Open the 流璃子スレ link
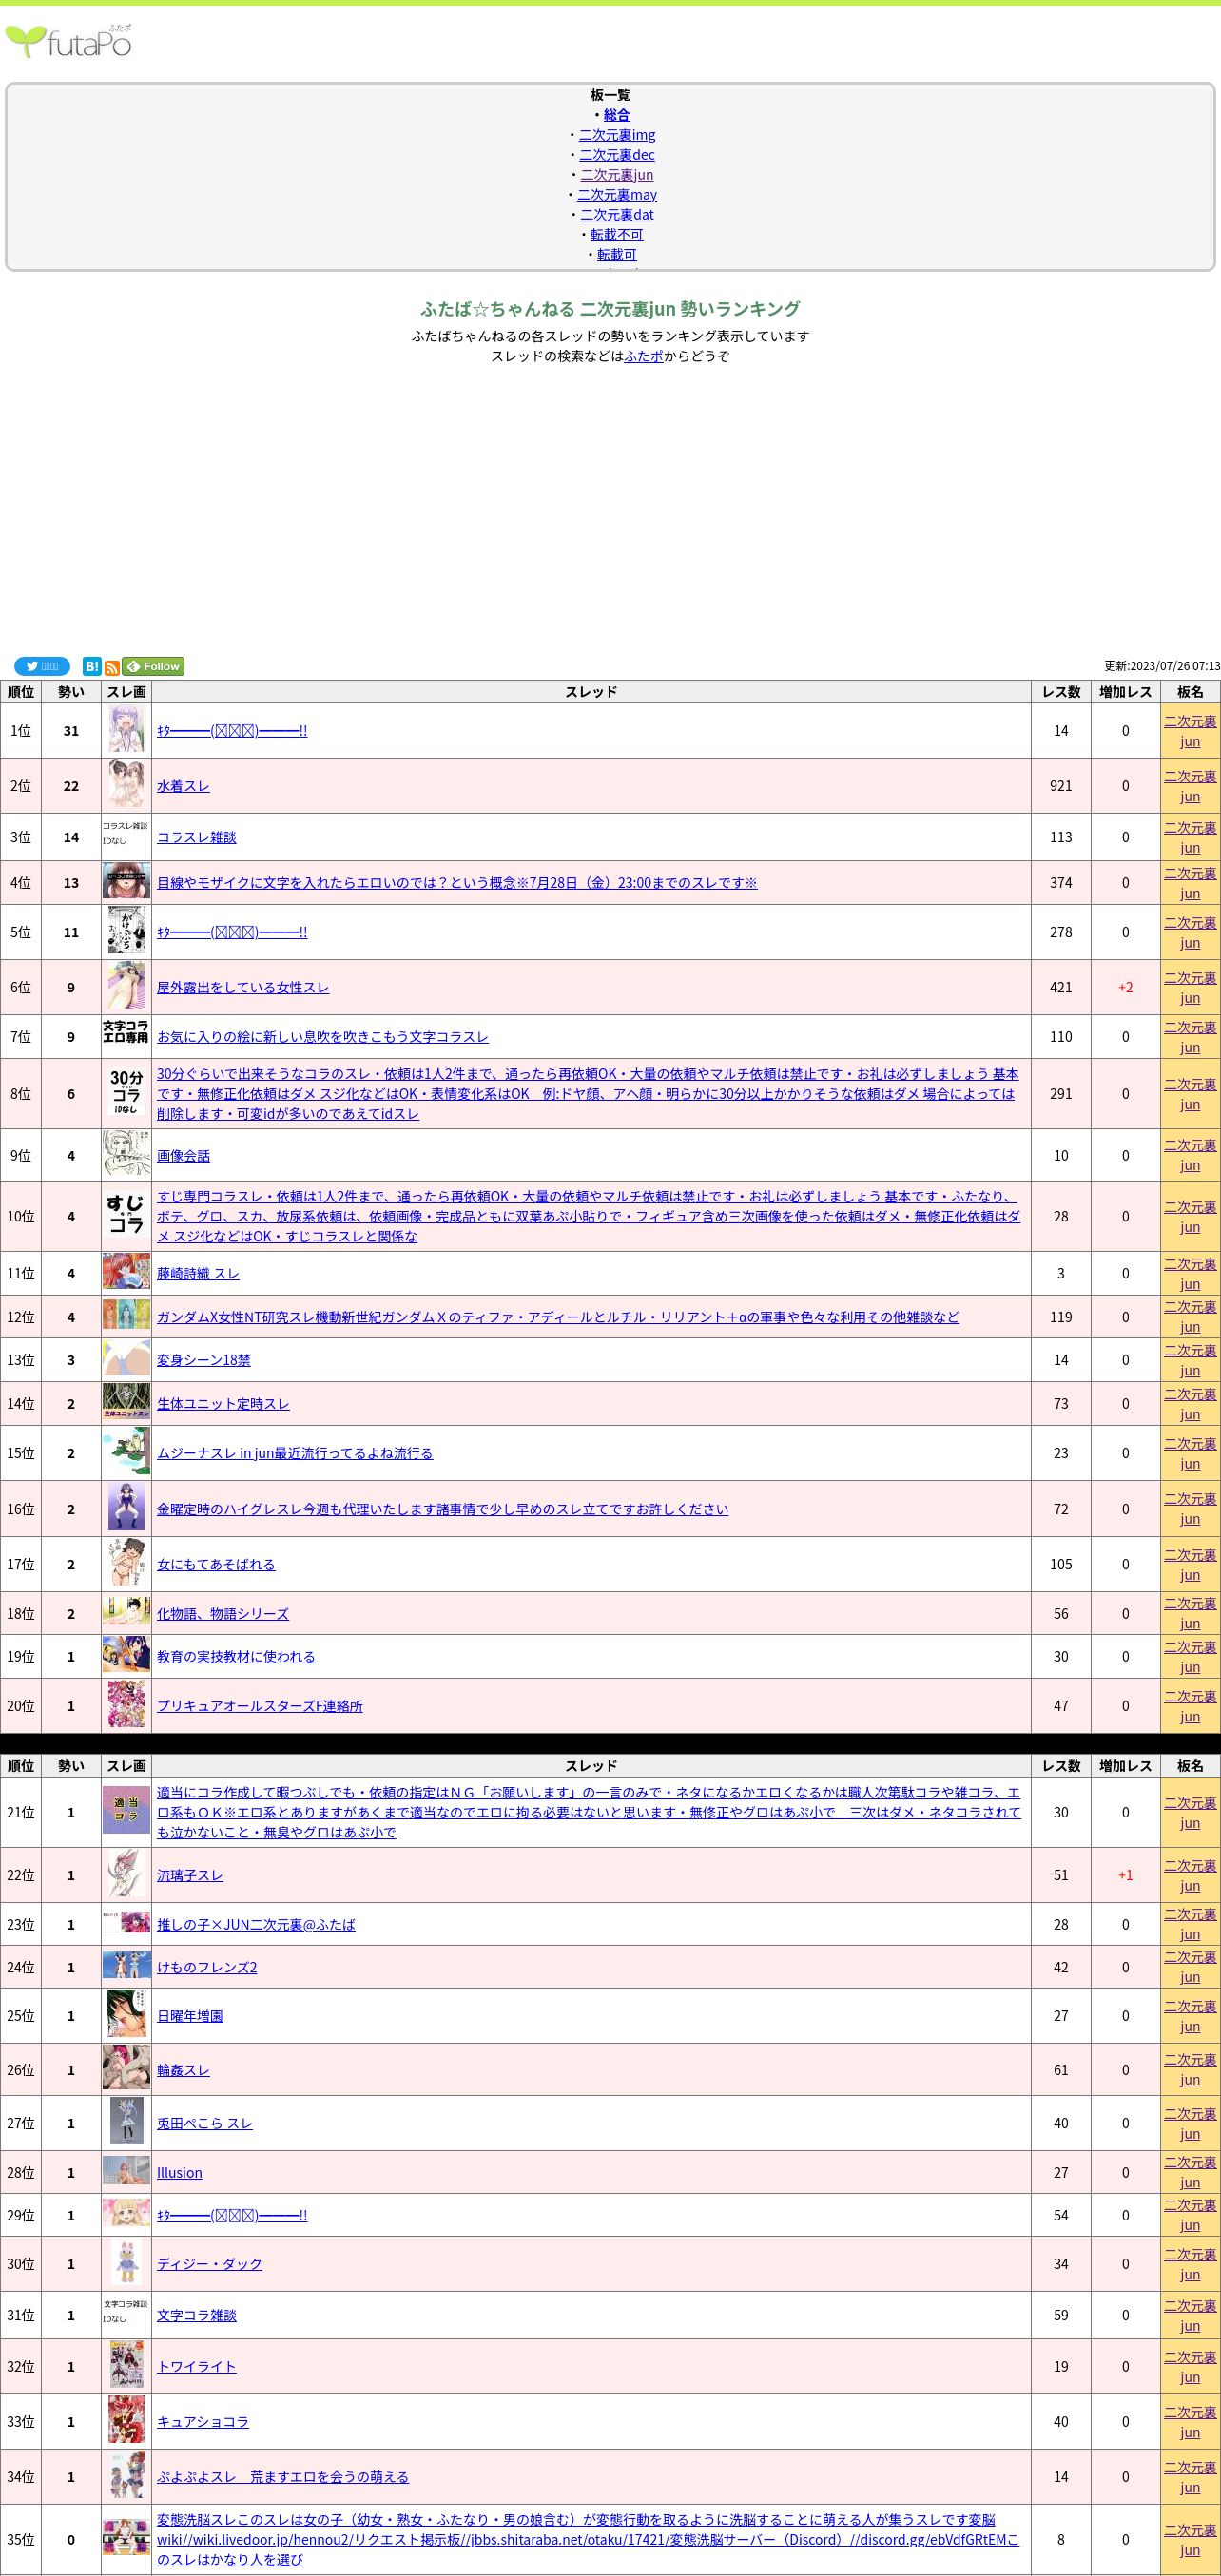The height and width of the screenshot is (2576, 1221). tap(190, 1875)
